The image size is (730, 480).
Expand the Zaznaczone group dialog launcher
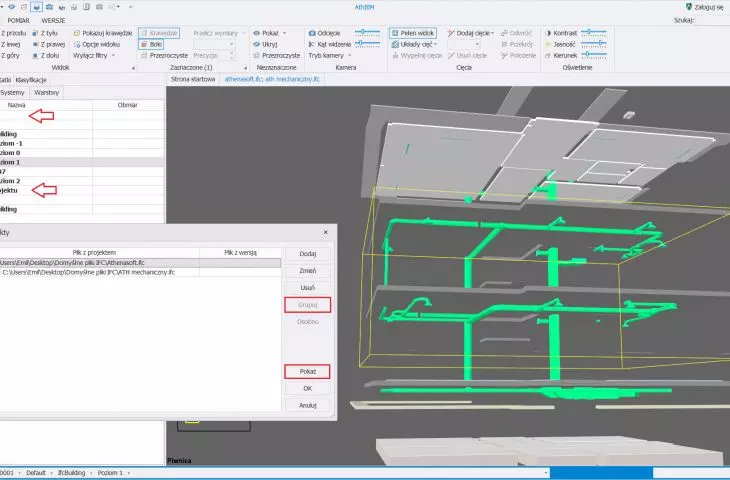(x=245, y=68)
